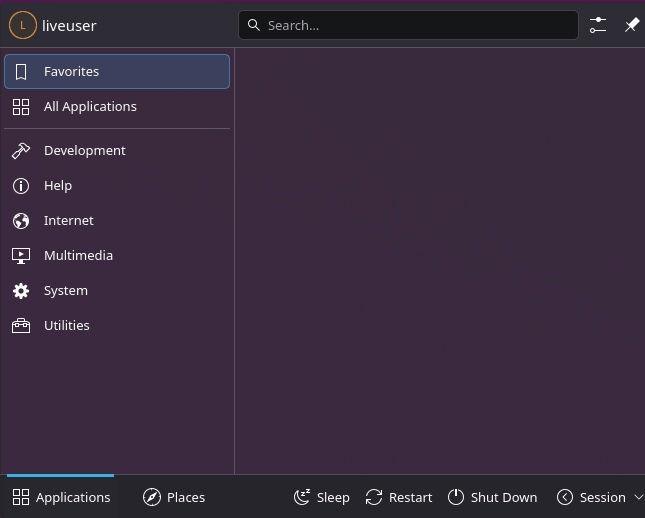Switch to the Applications tab

(x=61, y=497)
